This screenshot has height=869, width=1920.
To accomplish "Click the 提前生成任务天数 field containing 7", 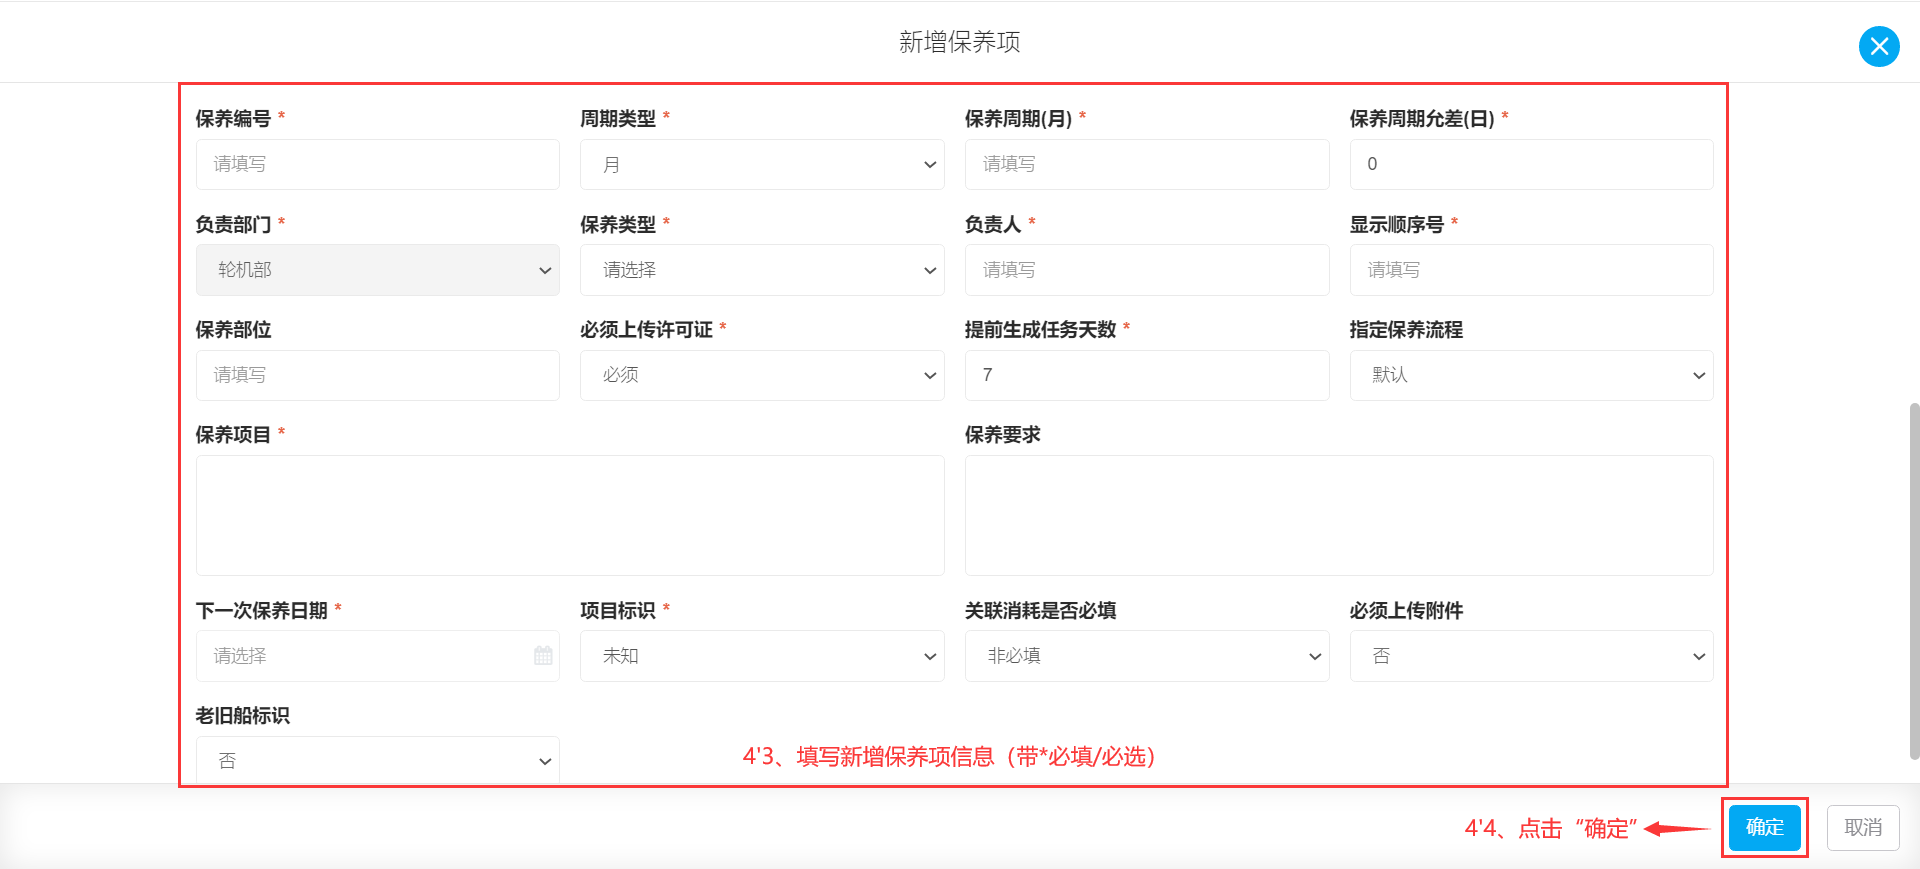I will coord(1147,375).
